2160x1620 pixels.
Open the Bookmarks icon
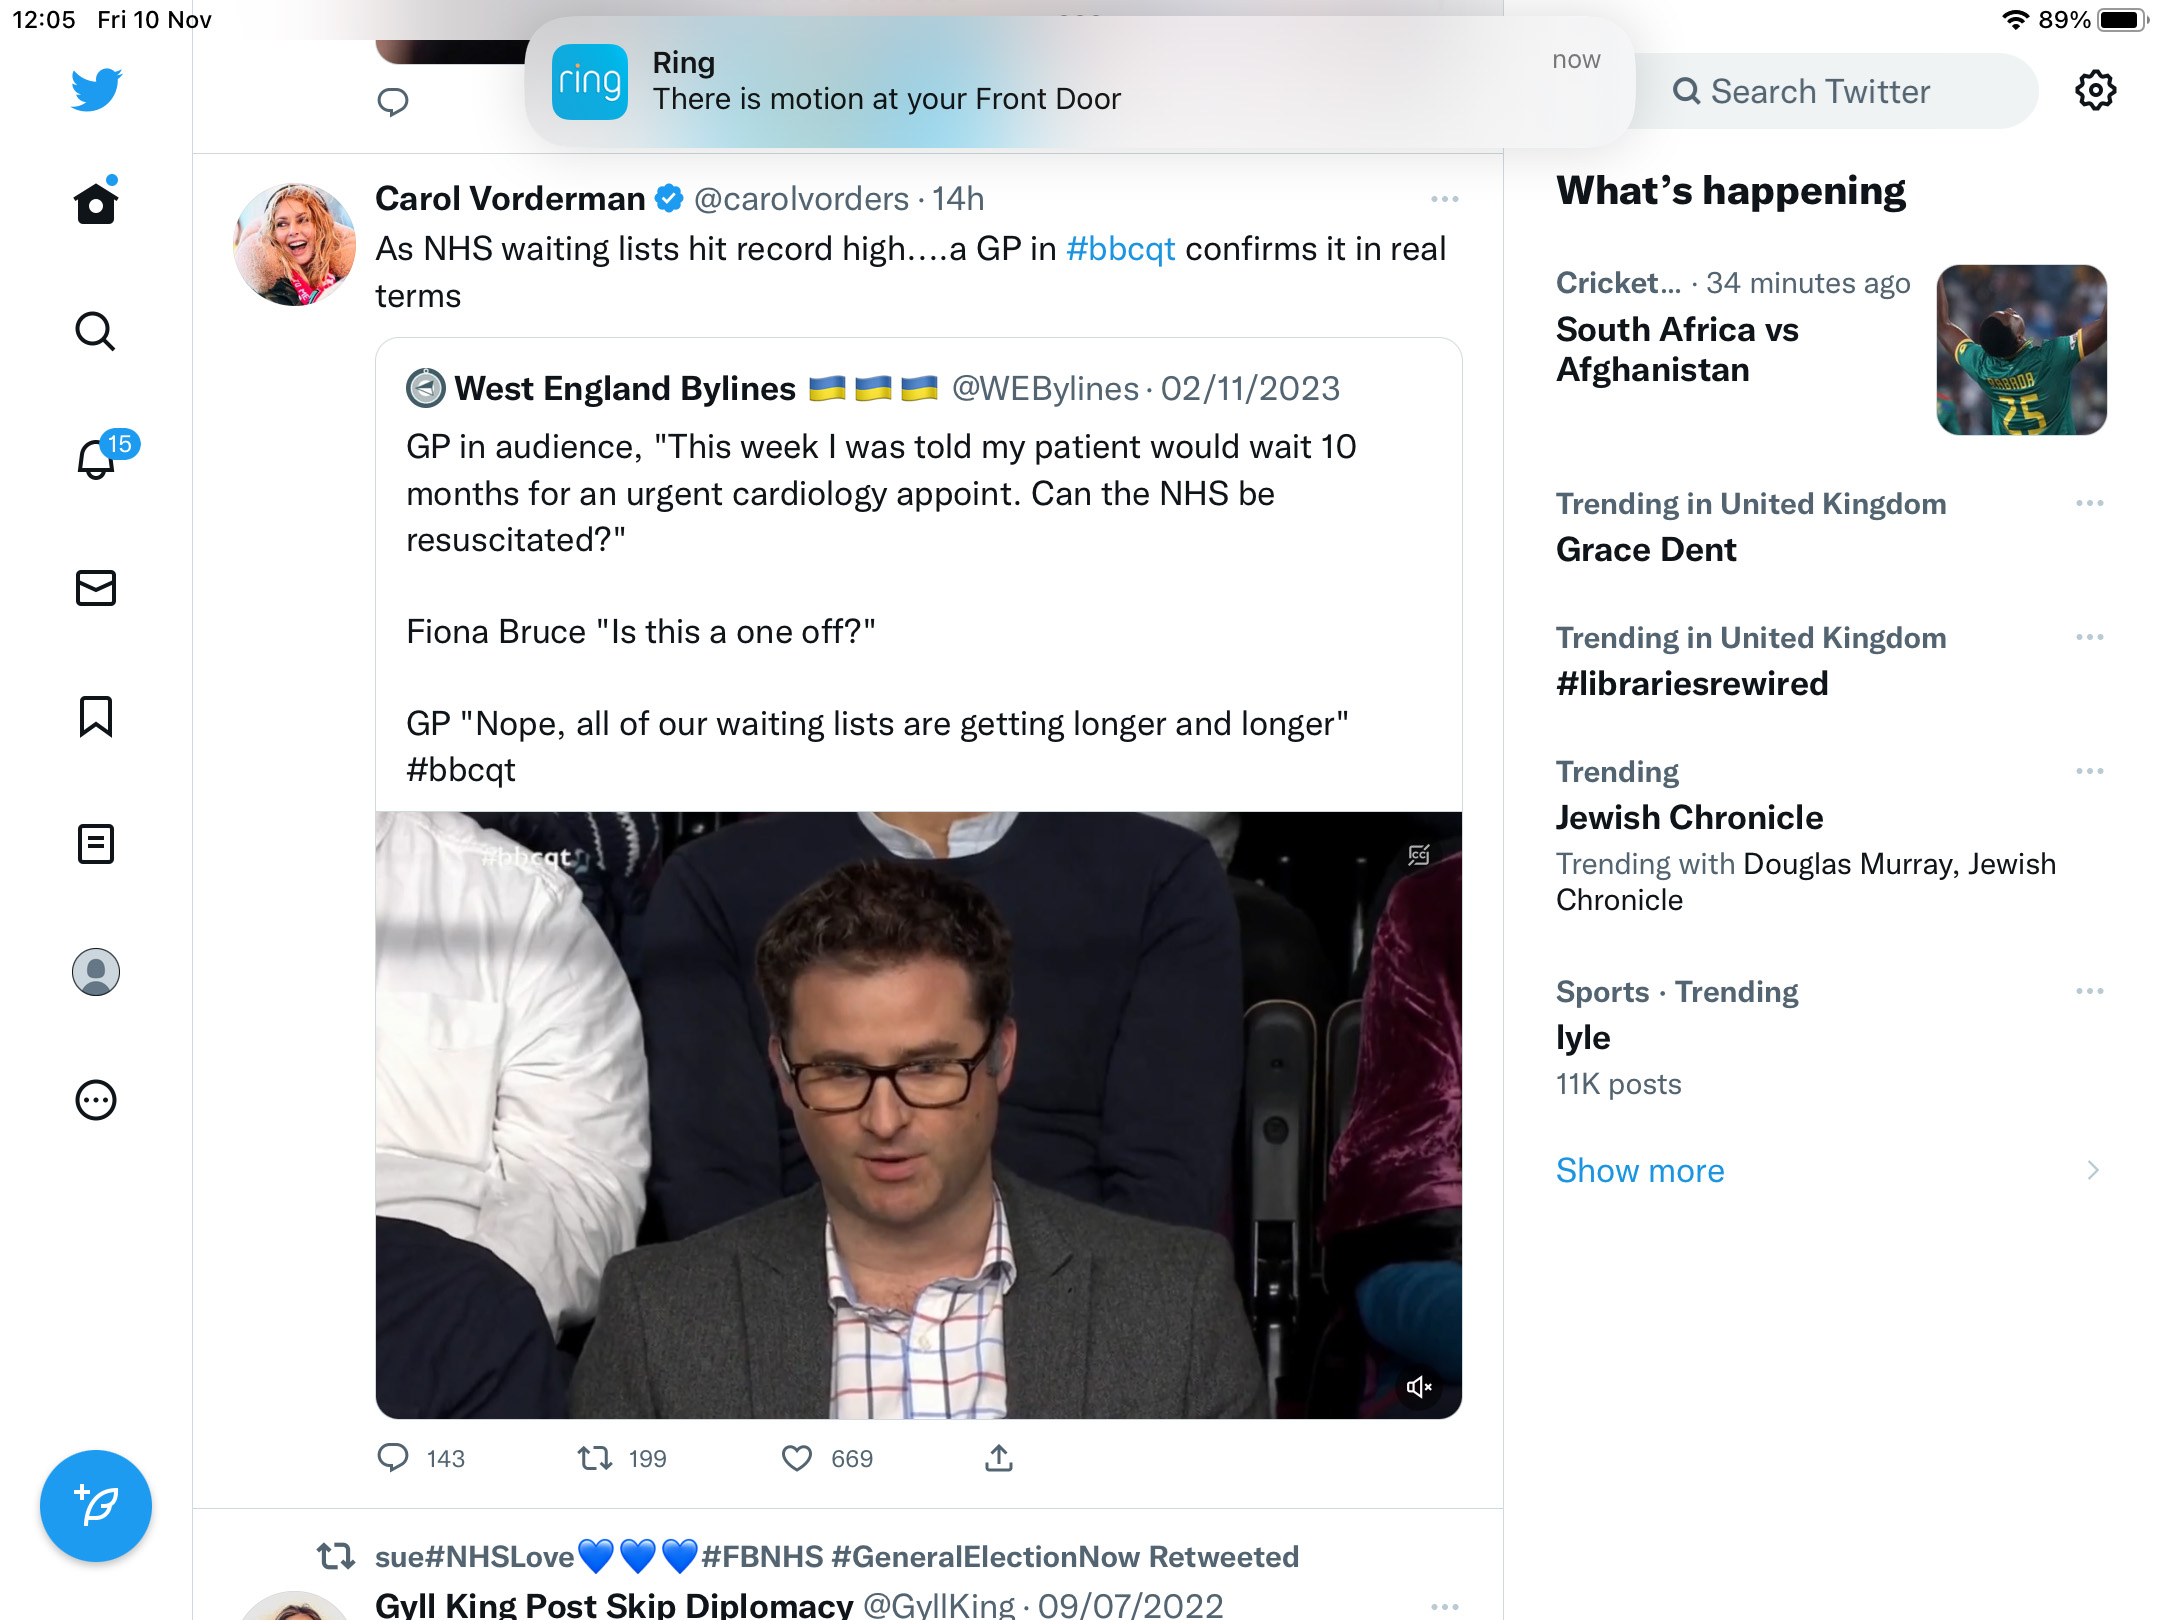(96, 716)
